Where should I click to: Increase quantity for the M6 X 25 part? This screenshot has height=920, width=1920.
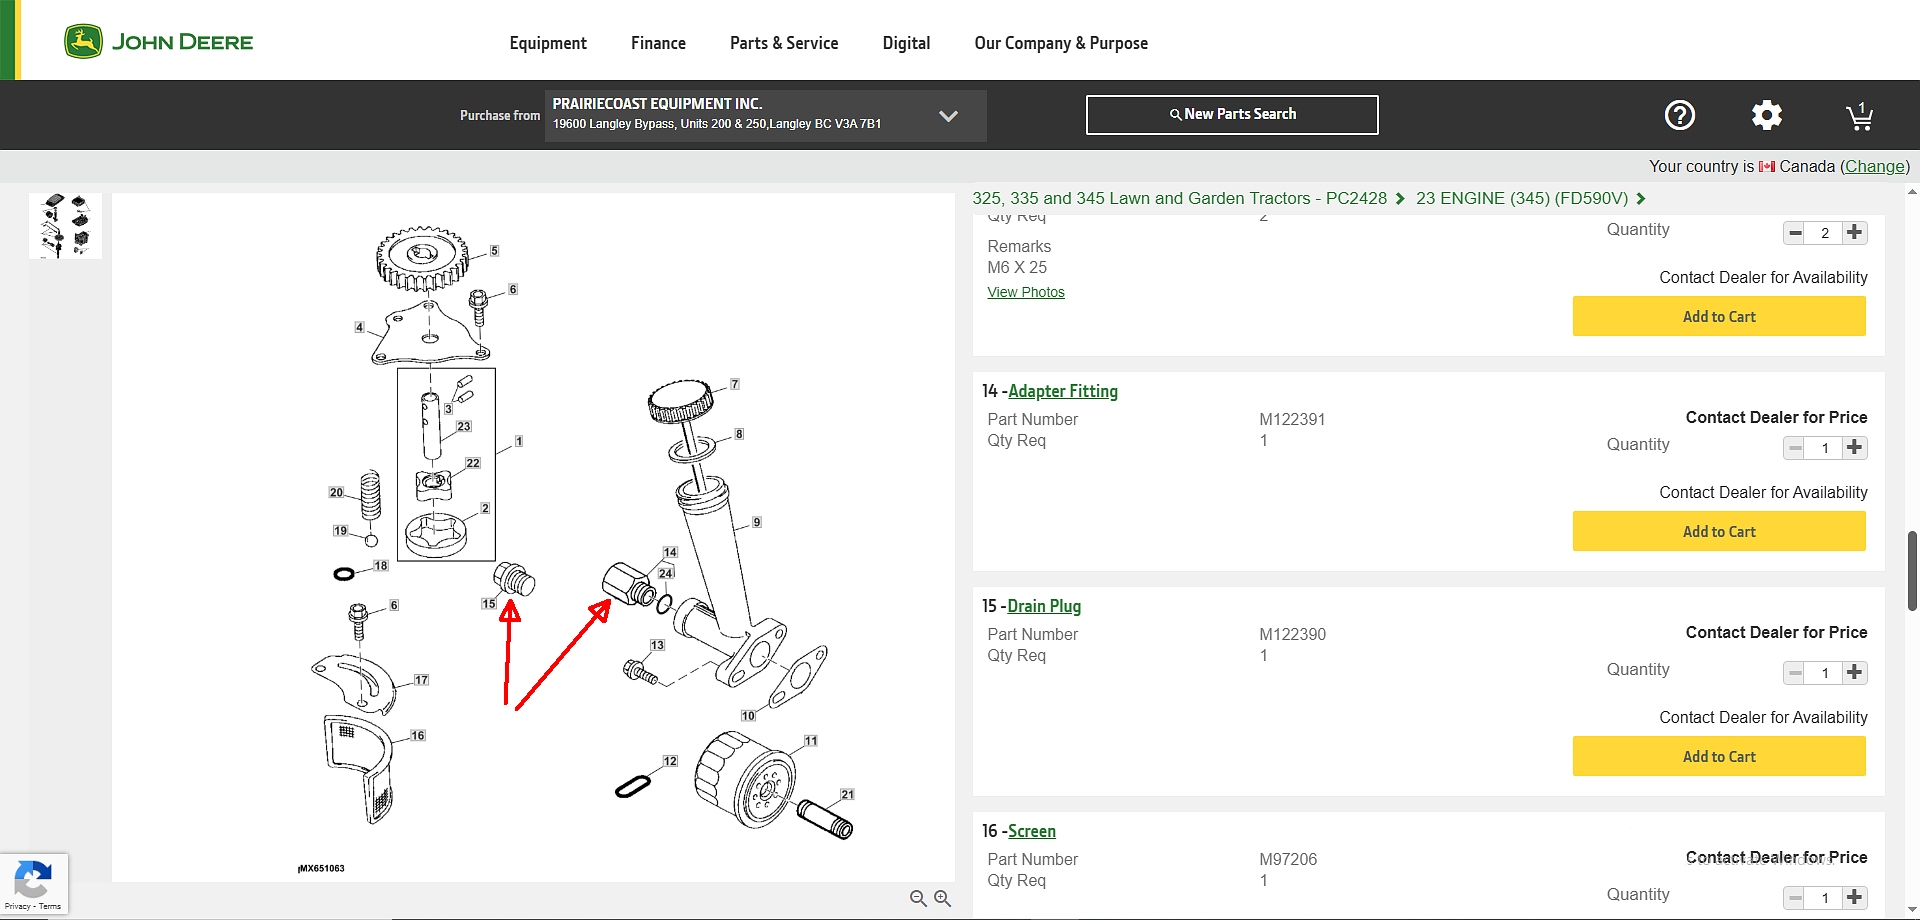click(1855, 232)
